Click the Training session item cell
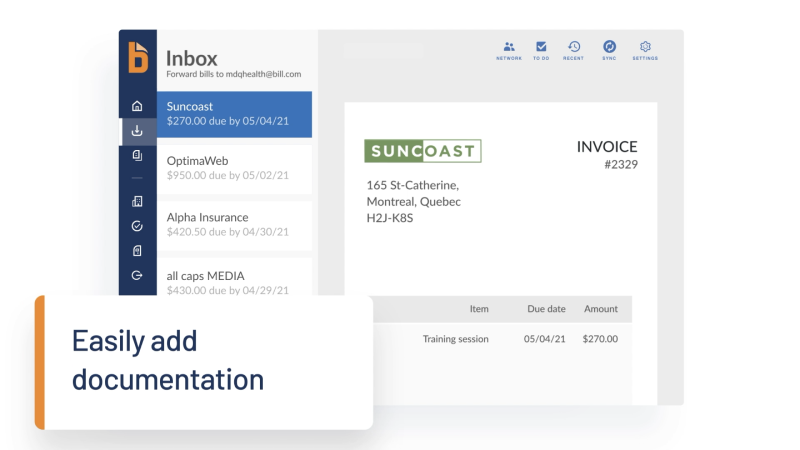 coord(456,339)
